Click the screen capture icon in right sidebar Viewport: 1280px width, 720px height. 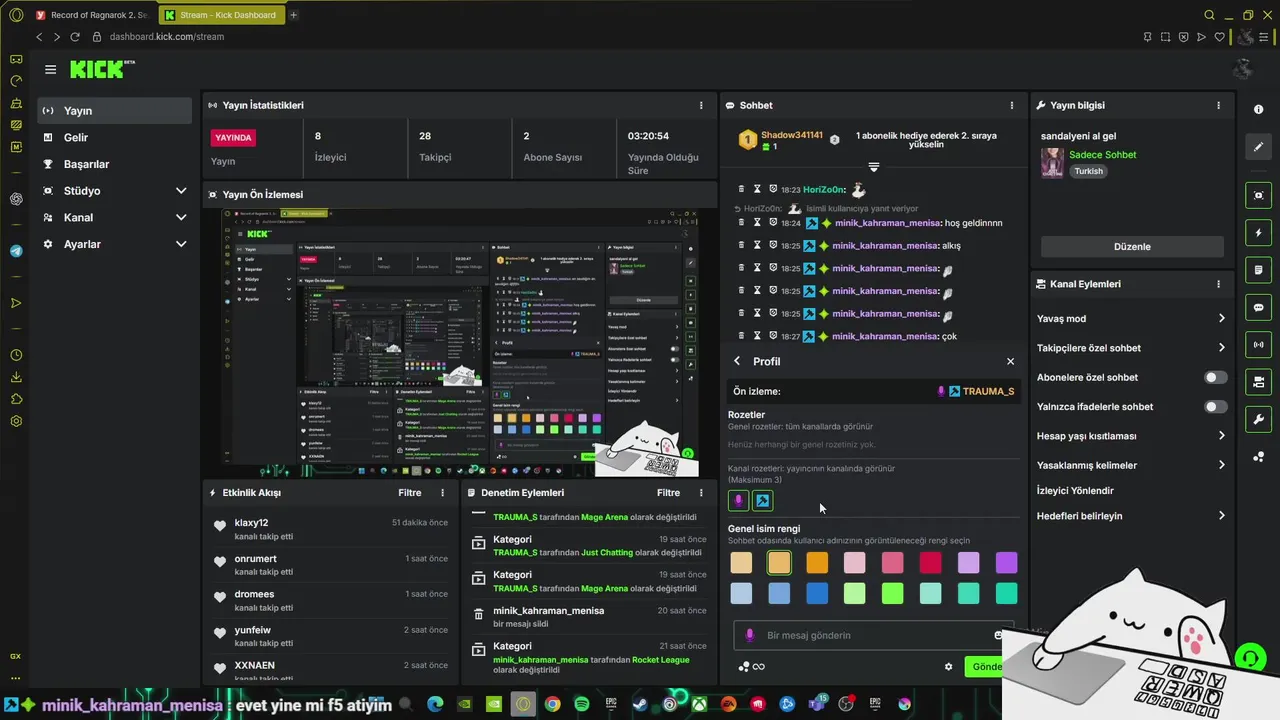pyautogui.click(x=1258, y=195)
